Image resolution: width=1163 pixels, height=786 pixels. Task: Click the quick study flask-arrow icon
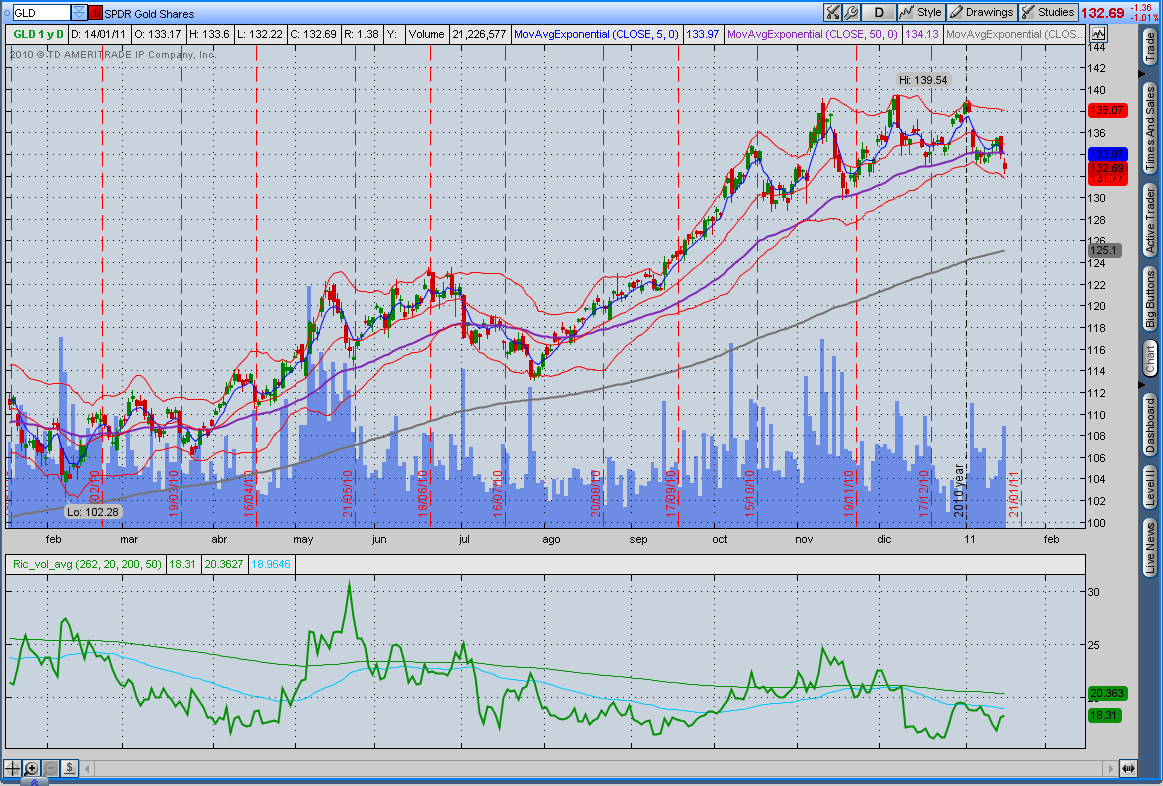point(833,13)
